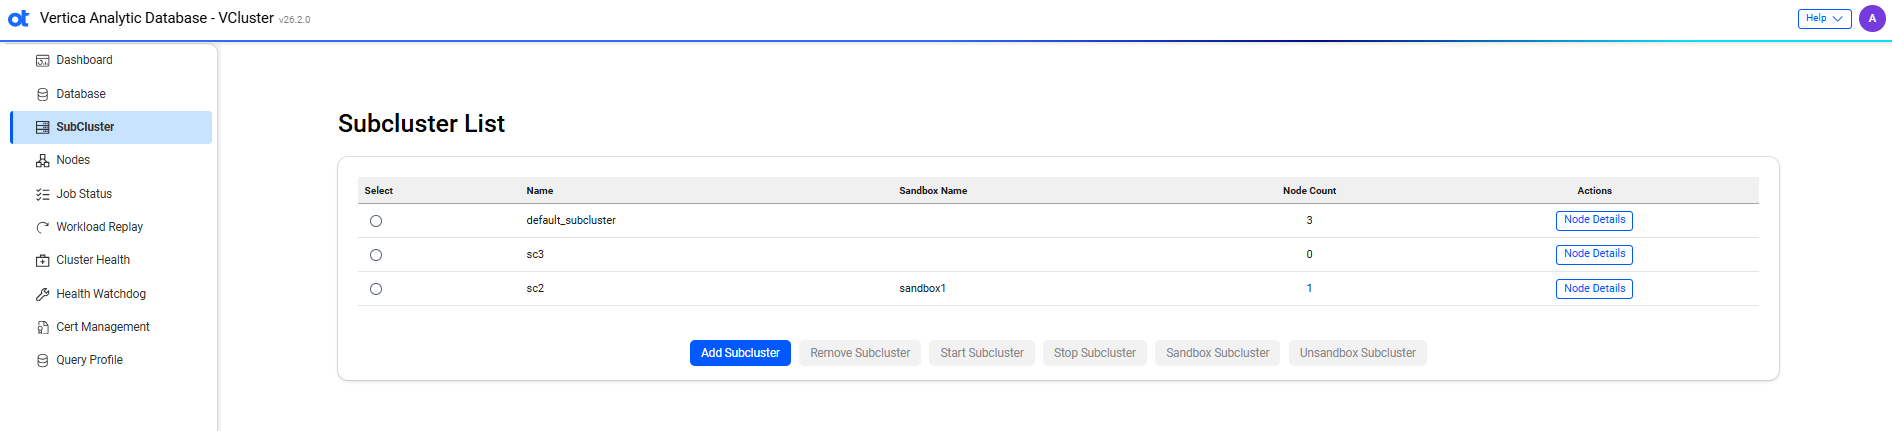Click the Nodes hierarchy icon
This screenshot has height=431, width=1892.
[x=43, y=161]
